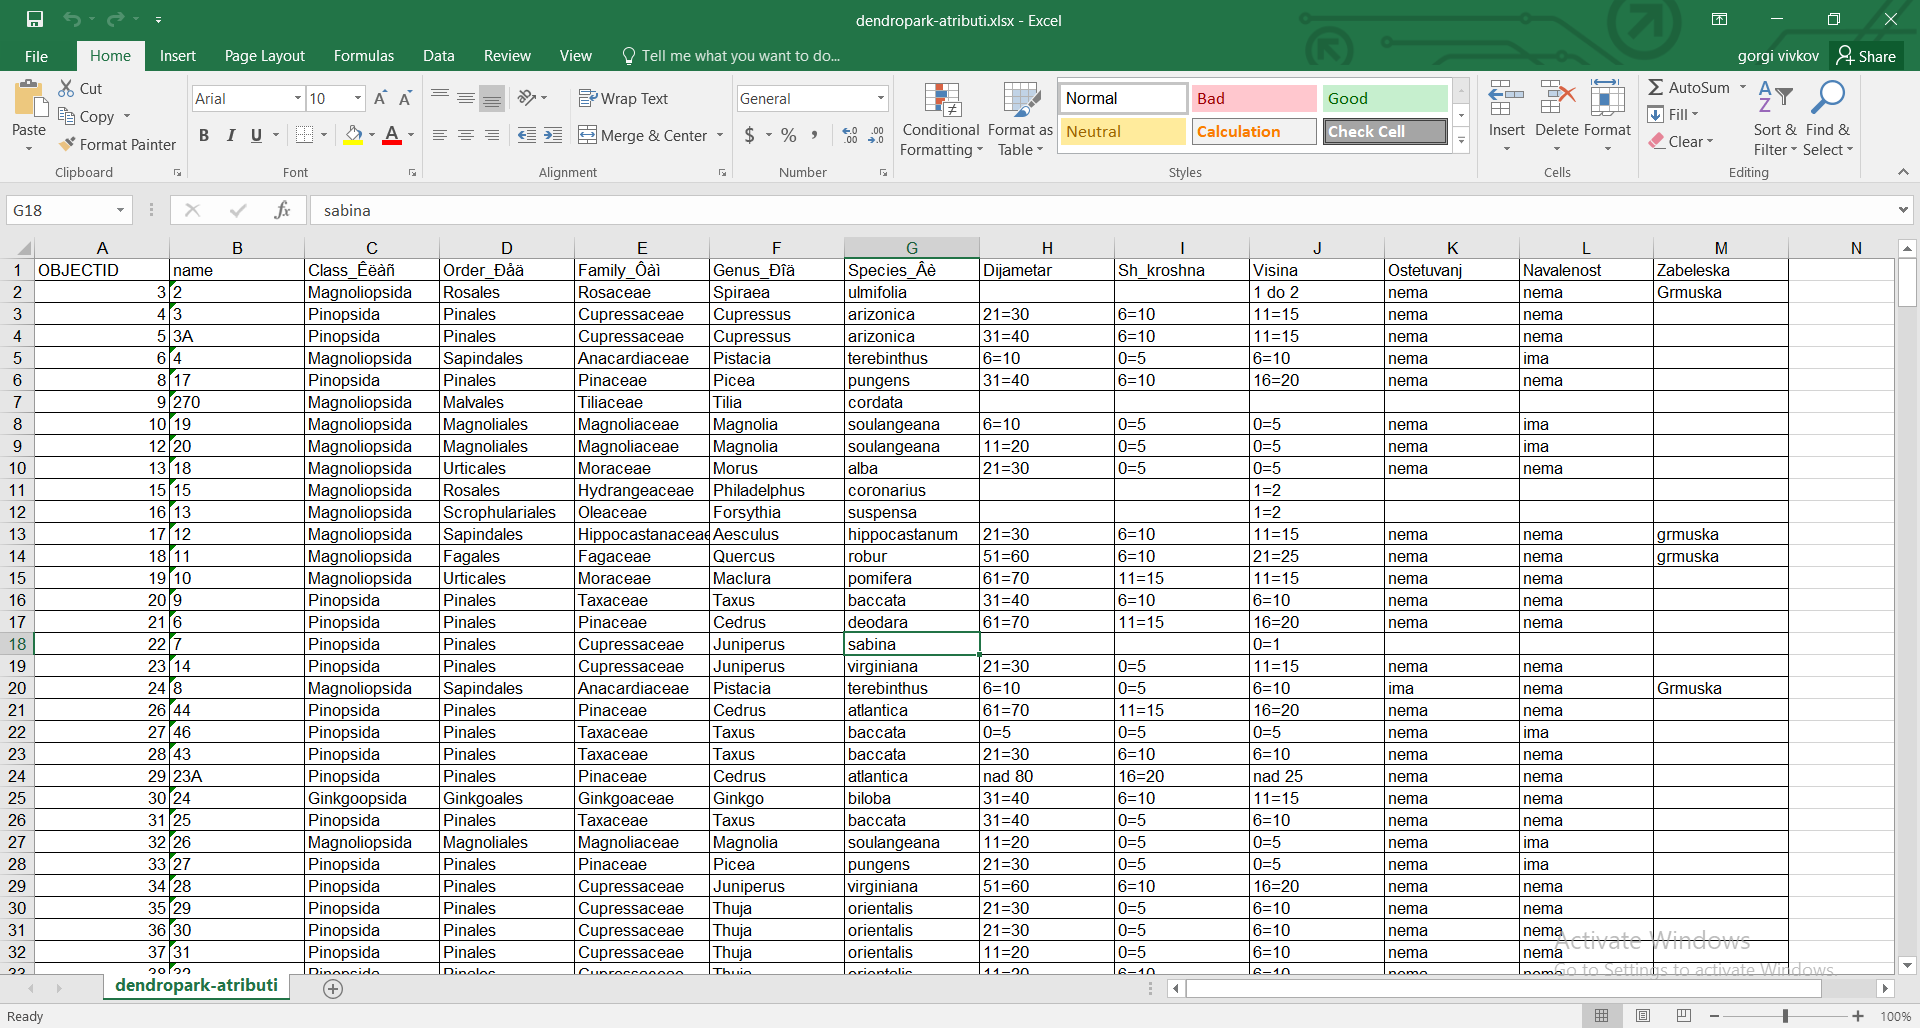
Task: Add a new sheet with the plus icon
Action: [333, 989]
